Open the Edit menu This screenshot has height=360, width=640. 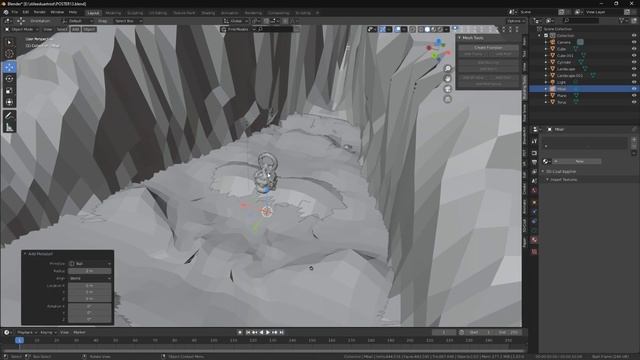coord(26,12)
